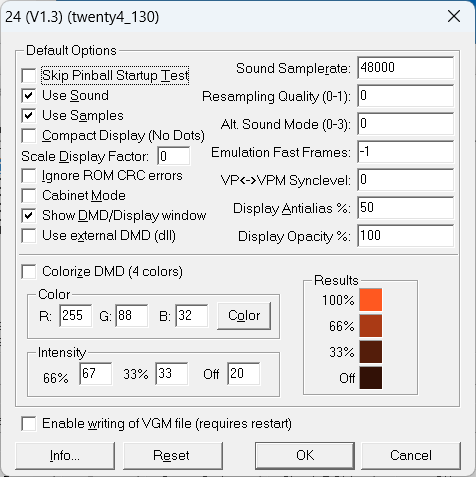Select the 100% result color swatch
The width and height of the screenshot is (476, 477).
click(371, 300)
